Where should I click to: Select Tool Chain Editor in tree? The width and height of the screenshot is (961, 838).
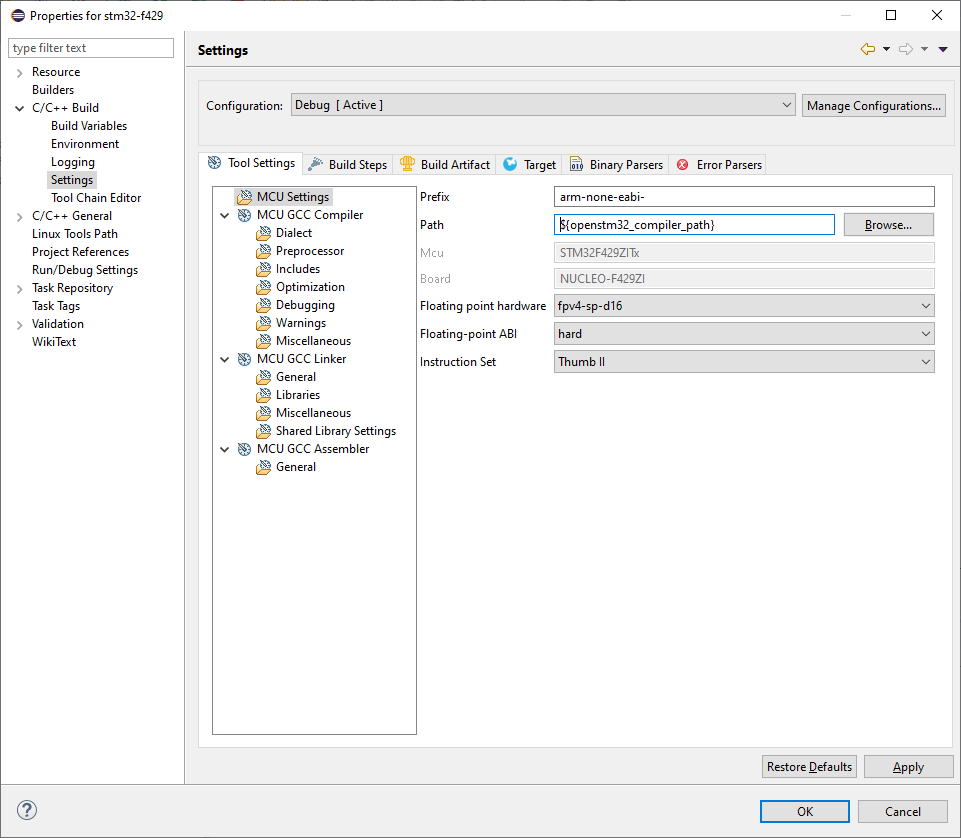[x=96, y=198]
